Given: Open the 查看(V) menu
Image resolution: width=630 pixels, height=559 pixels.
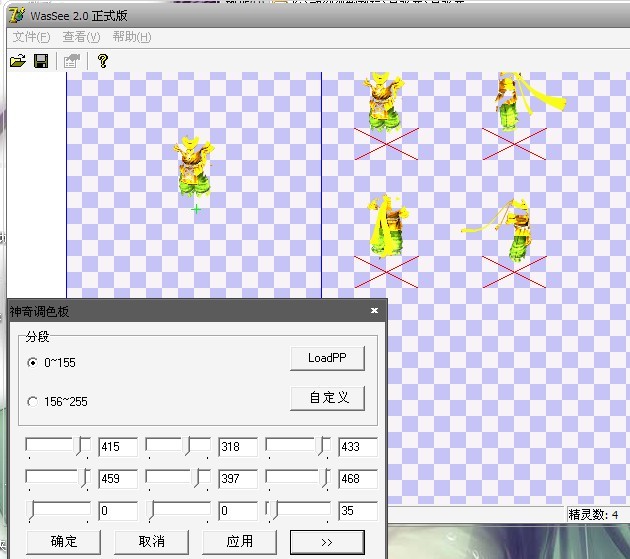Looking at the screenshot, I should coord(81,37).
